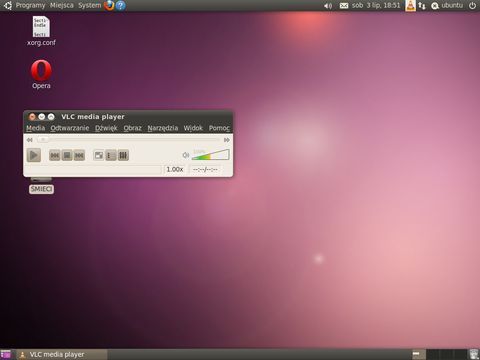Click the elapsed time display in VLC
This screenshot has width=480, height=360.
(x=205, y=169)
